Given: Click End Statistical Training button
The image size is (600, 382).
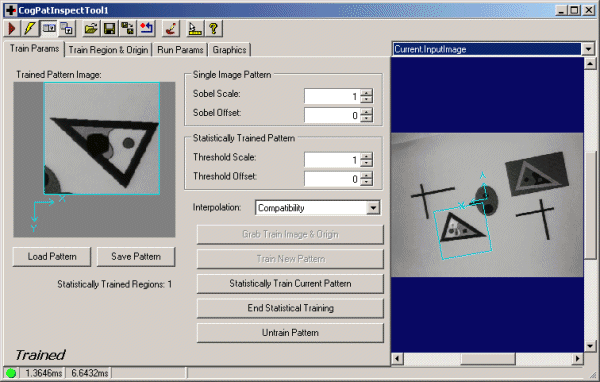Looking at the screenshot, I should [290, 308].
